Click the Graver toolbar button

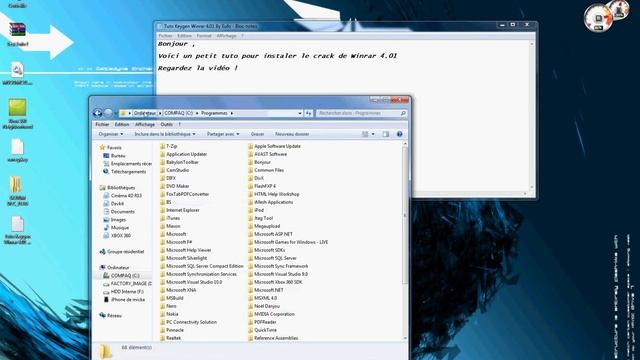pos(258,134)
